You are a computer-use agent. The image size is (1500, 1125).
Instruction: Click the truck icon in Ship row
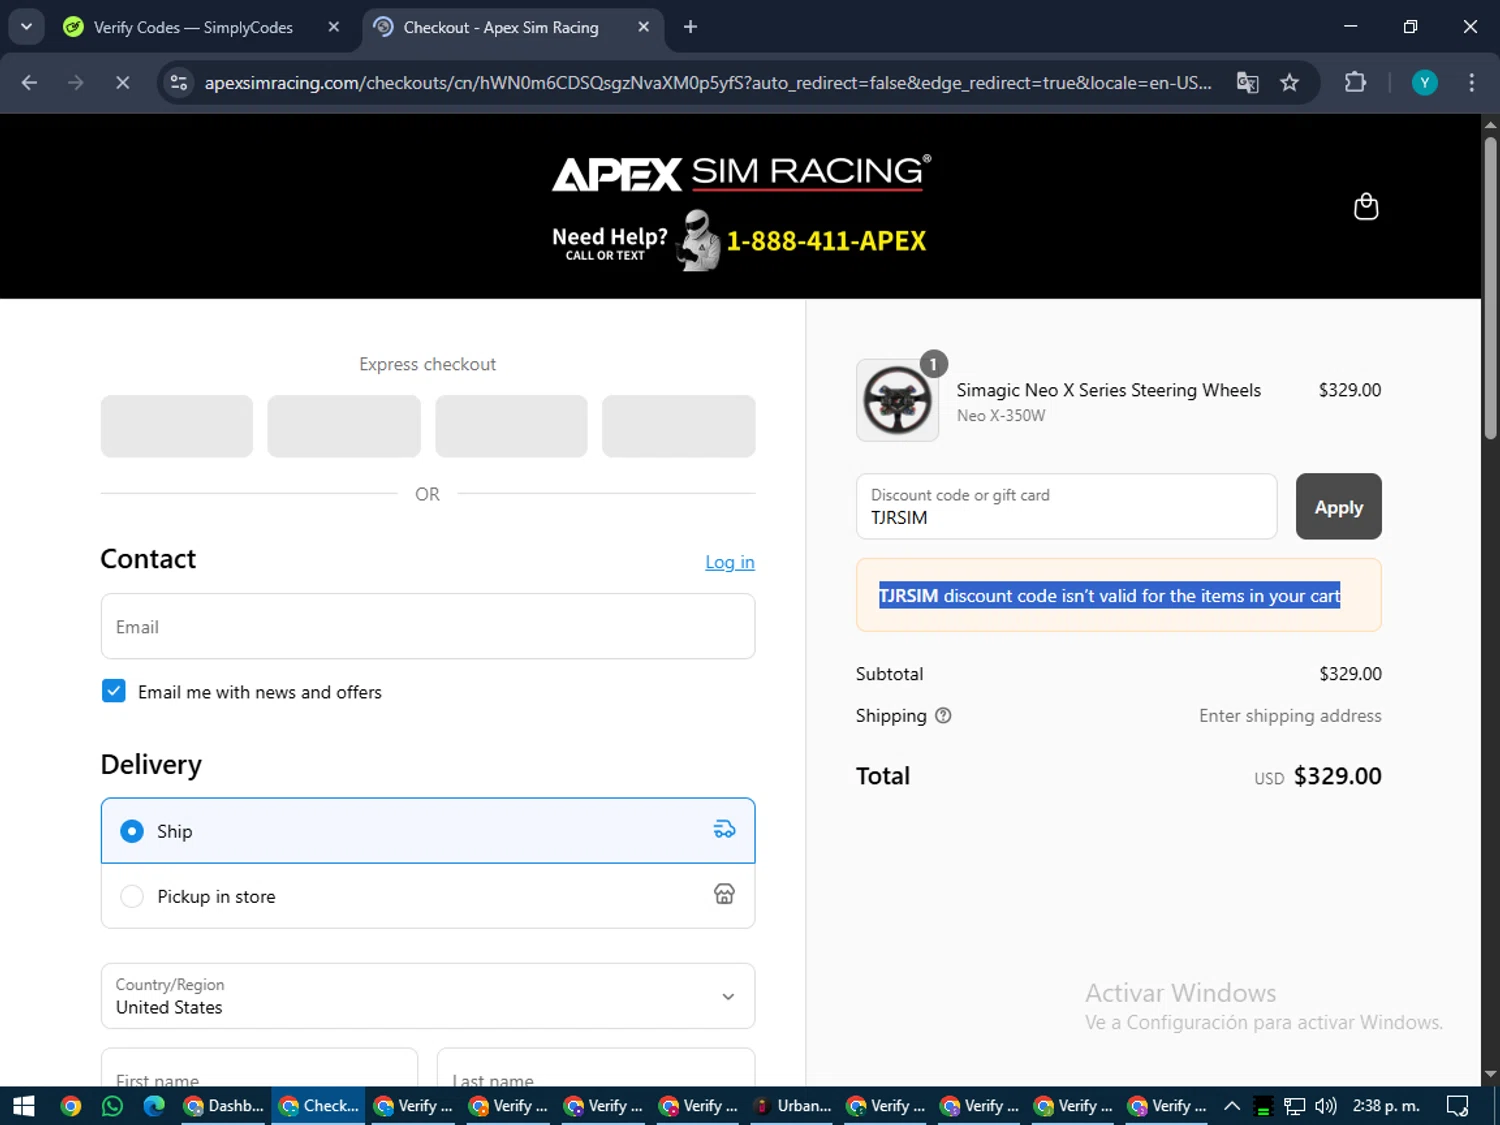(724, 830)
